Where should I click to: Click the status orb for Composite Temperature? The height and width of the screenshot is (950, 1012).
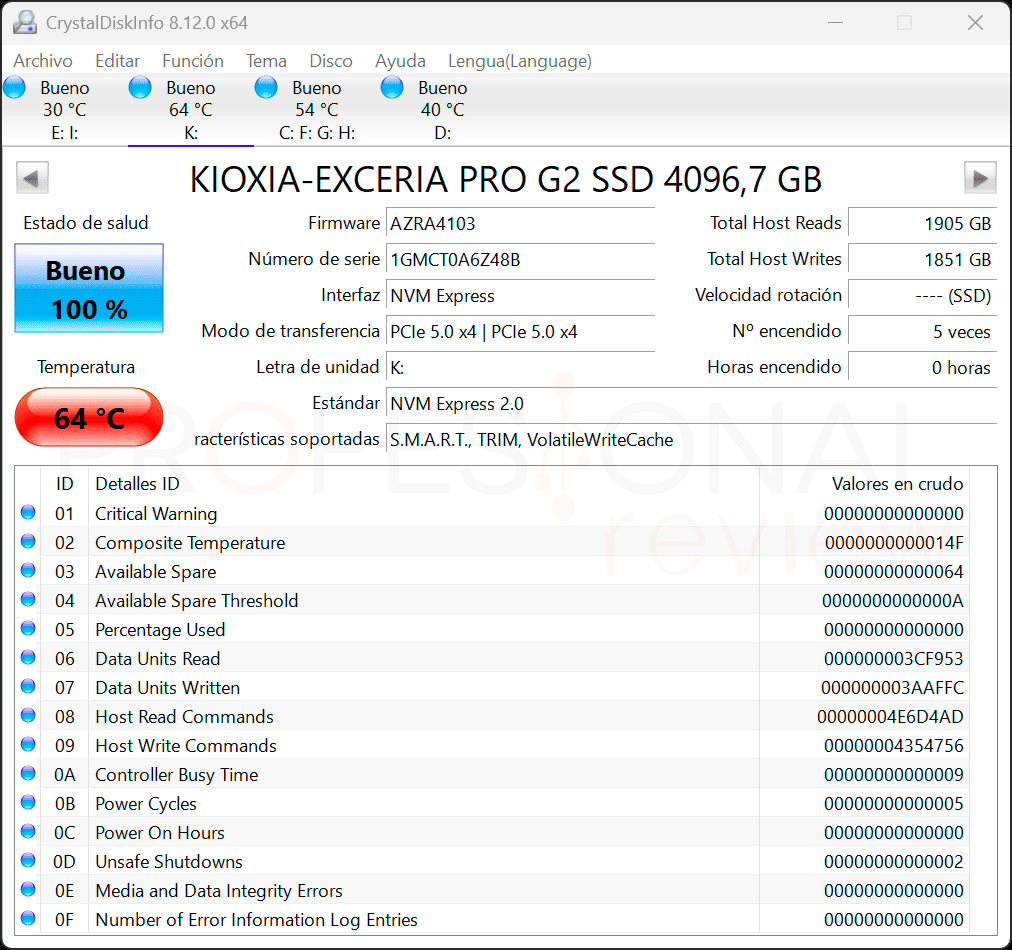(x=28, y=541)
